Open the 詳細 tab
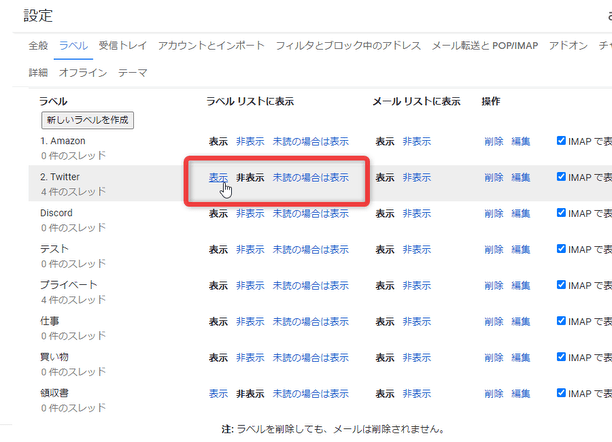The image size is (612, 442). (38, 73)
